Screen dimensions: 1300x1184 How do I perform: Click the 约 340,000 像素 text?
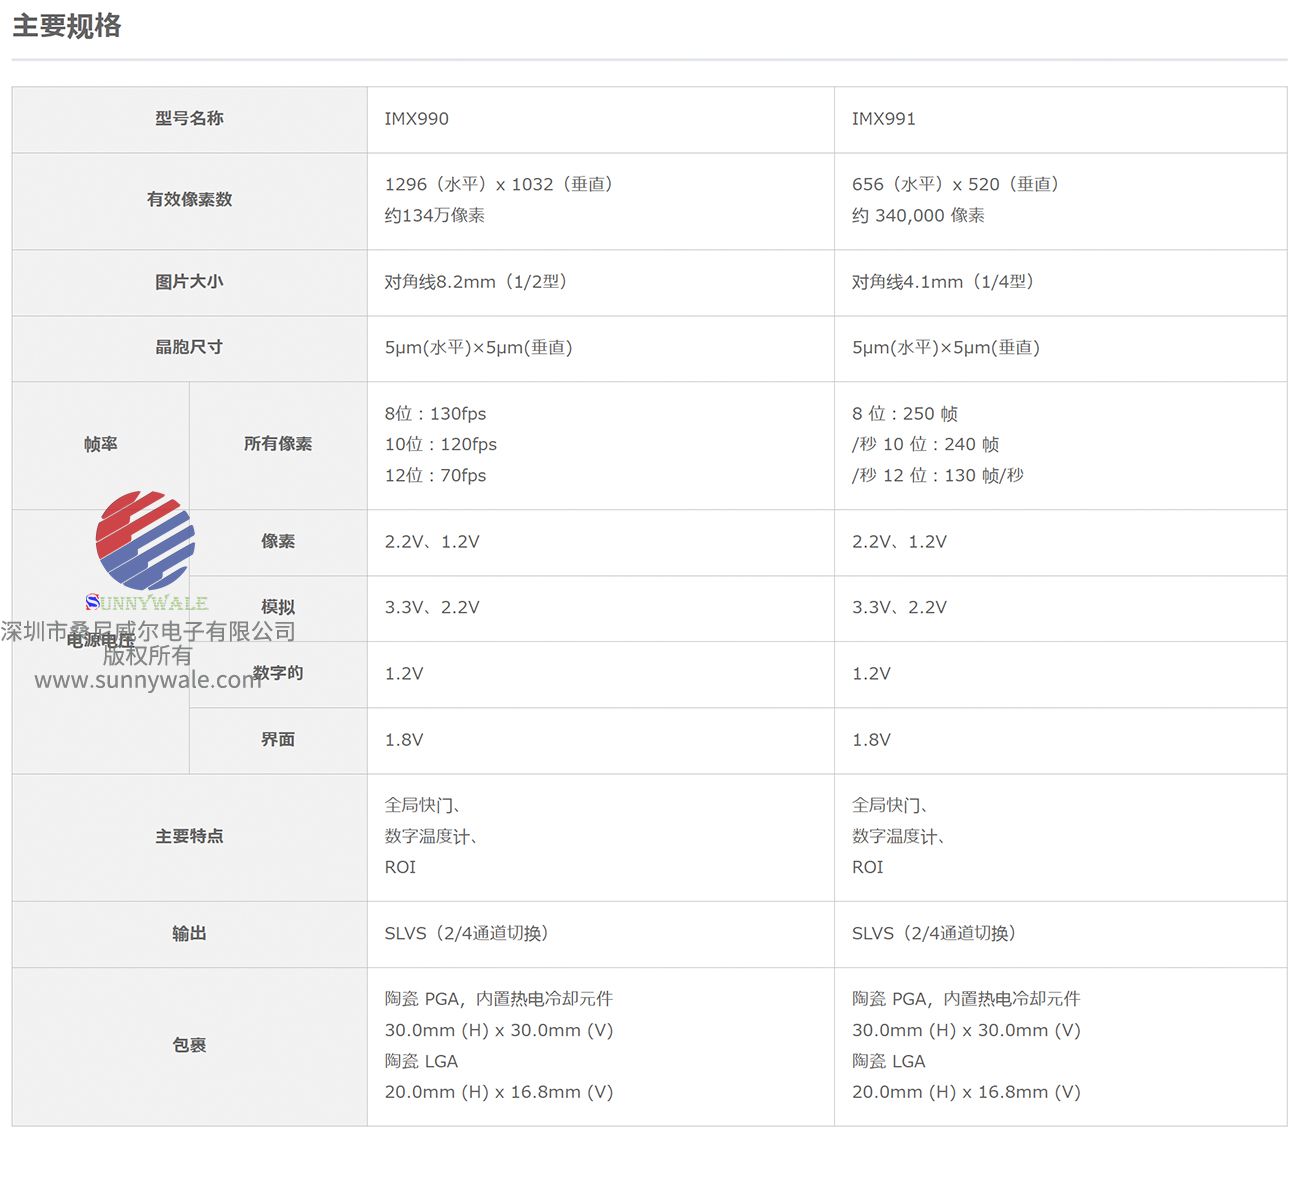coord(918,215)
